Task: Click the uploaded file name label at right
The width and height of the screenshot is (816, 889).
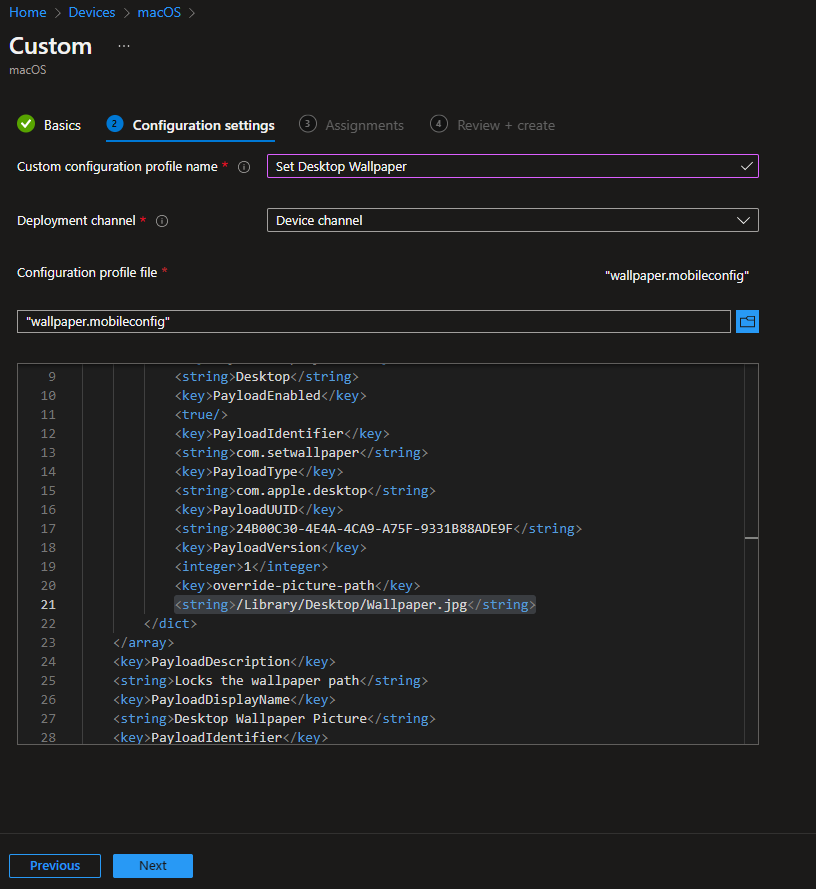Action: click(x=677, y=276)
